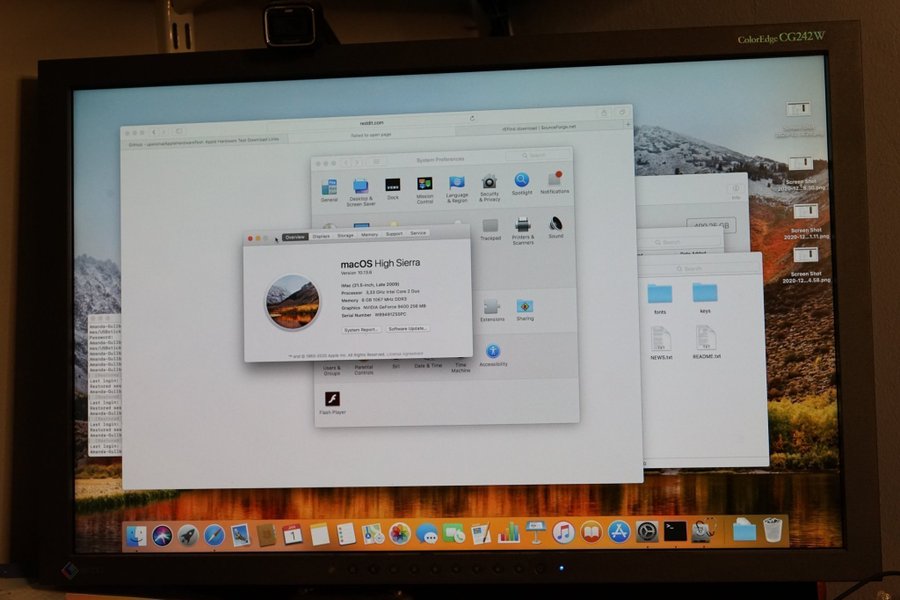
Task: Open Sharing preferences pane
Action: [525, 309]
